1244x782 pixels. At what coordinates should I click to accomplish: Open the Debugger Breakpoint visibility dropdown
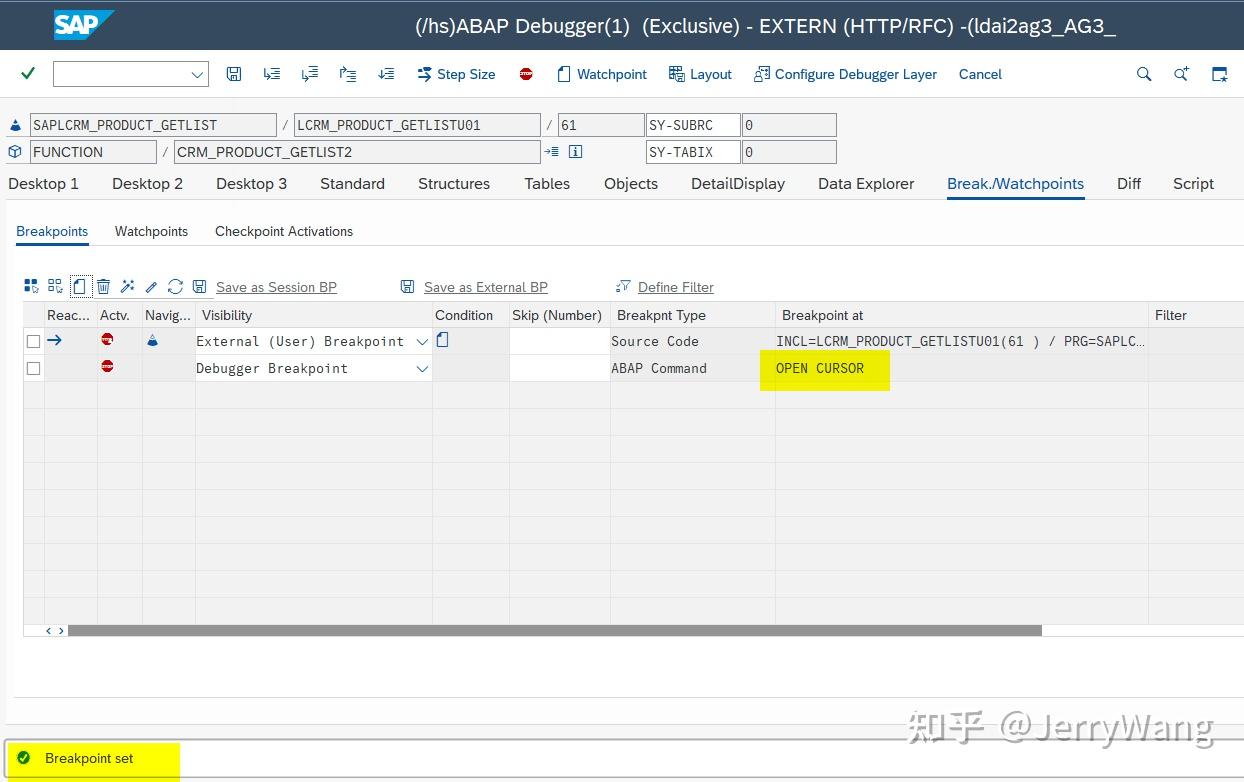[422, 368]
